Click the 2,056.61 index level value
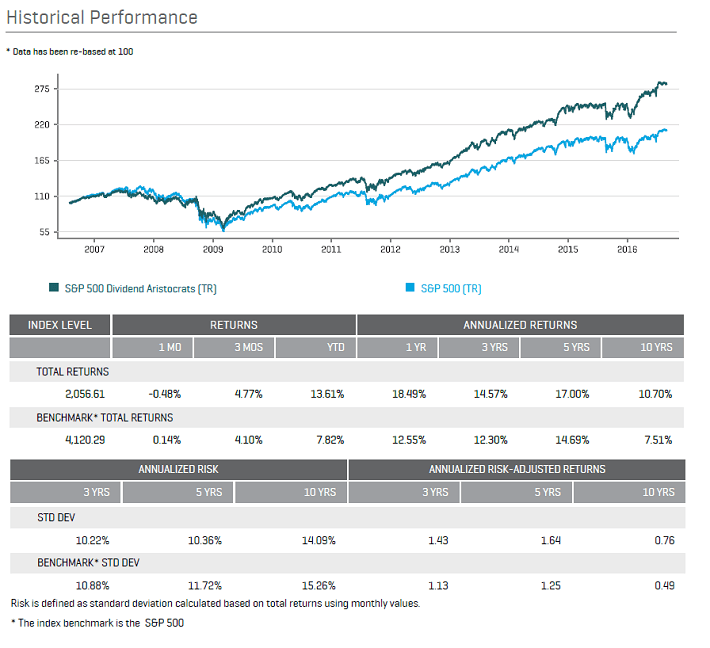This screenshot has height=648, width=710. point(84,394)
